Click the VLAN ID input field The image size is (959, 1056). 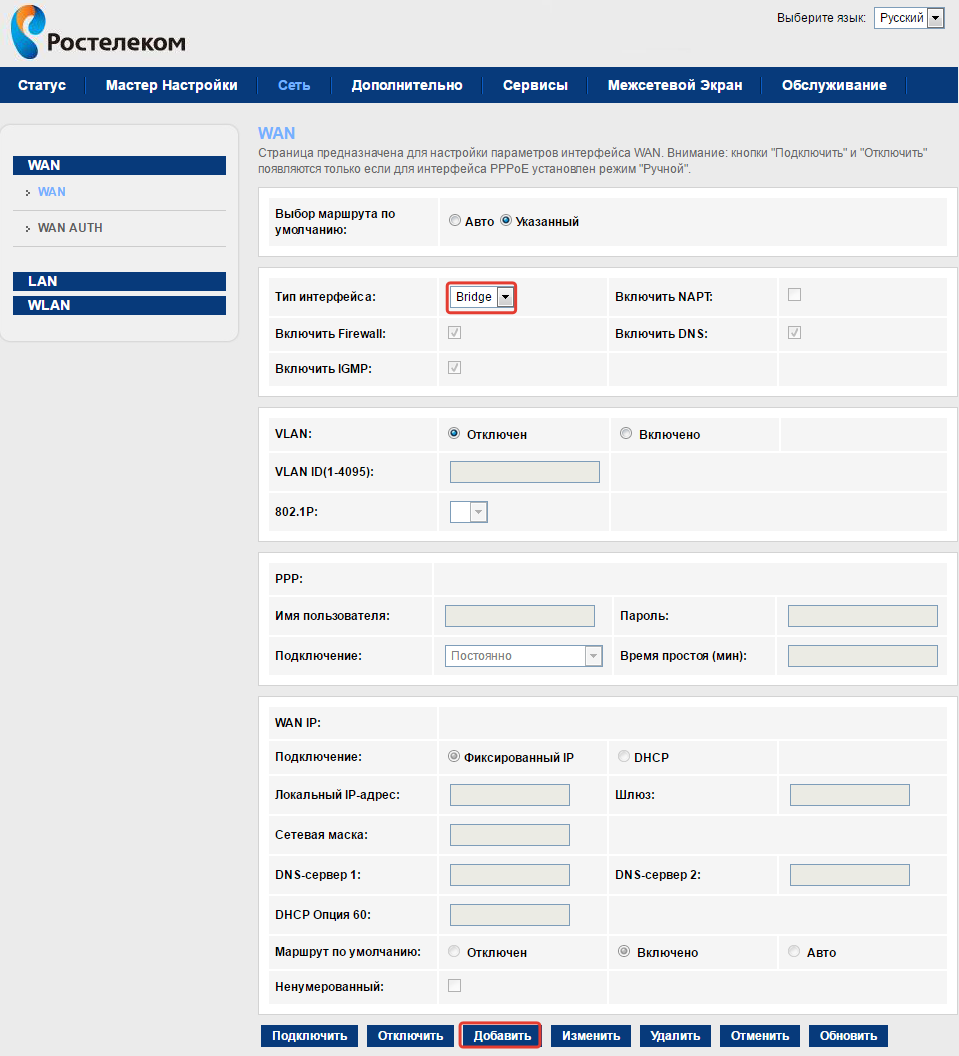[x=524, y=472]
